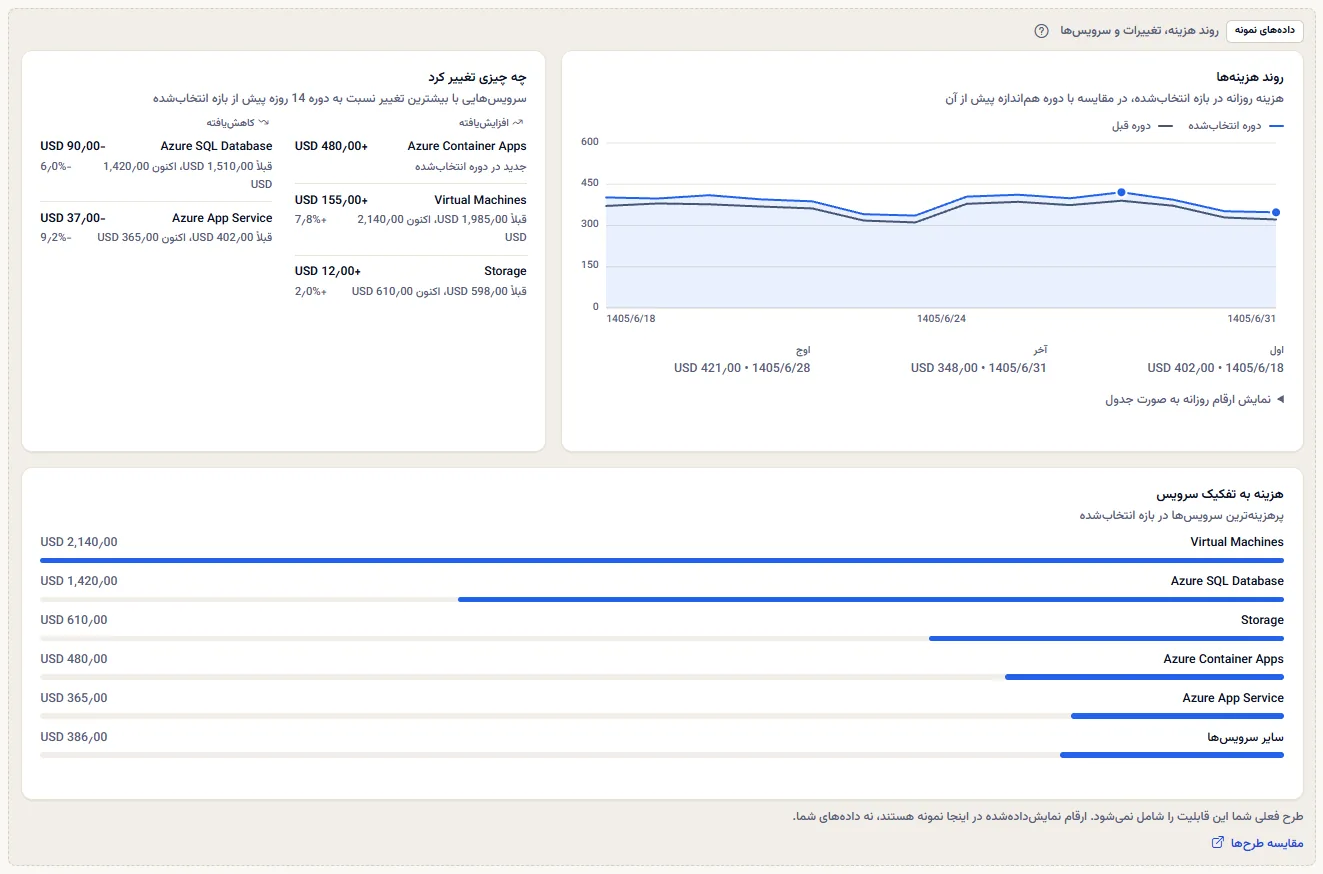The height and width of the screenshot is (874, 1323).
Task: Click the "چه چیزی تغییر کرد" heading
Action: pos(477,77)
